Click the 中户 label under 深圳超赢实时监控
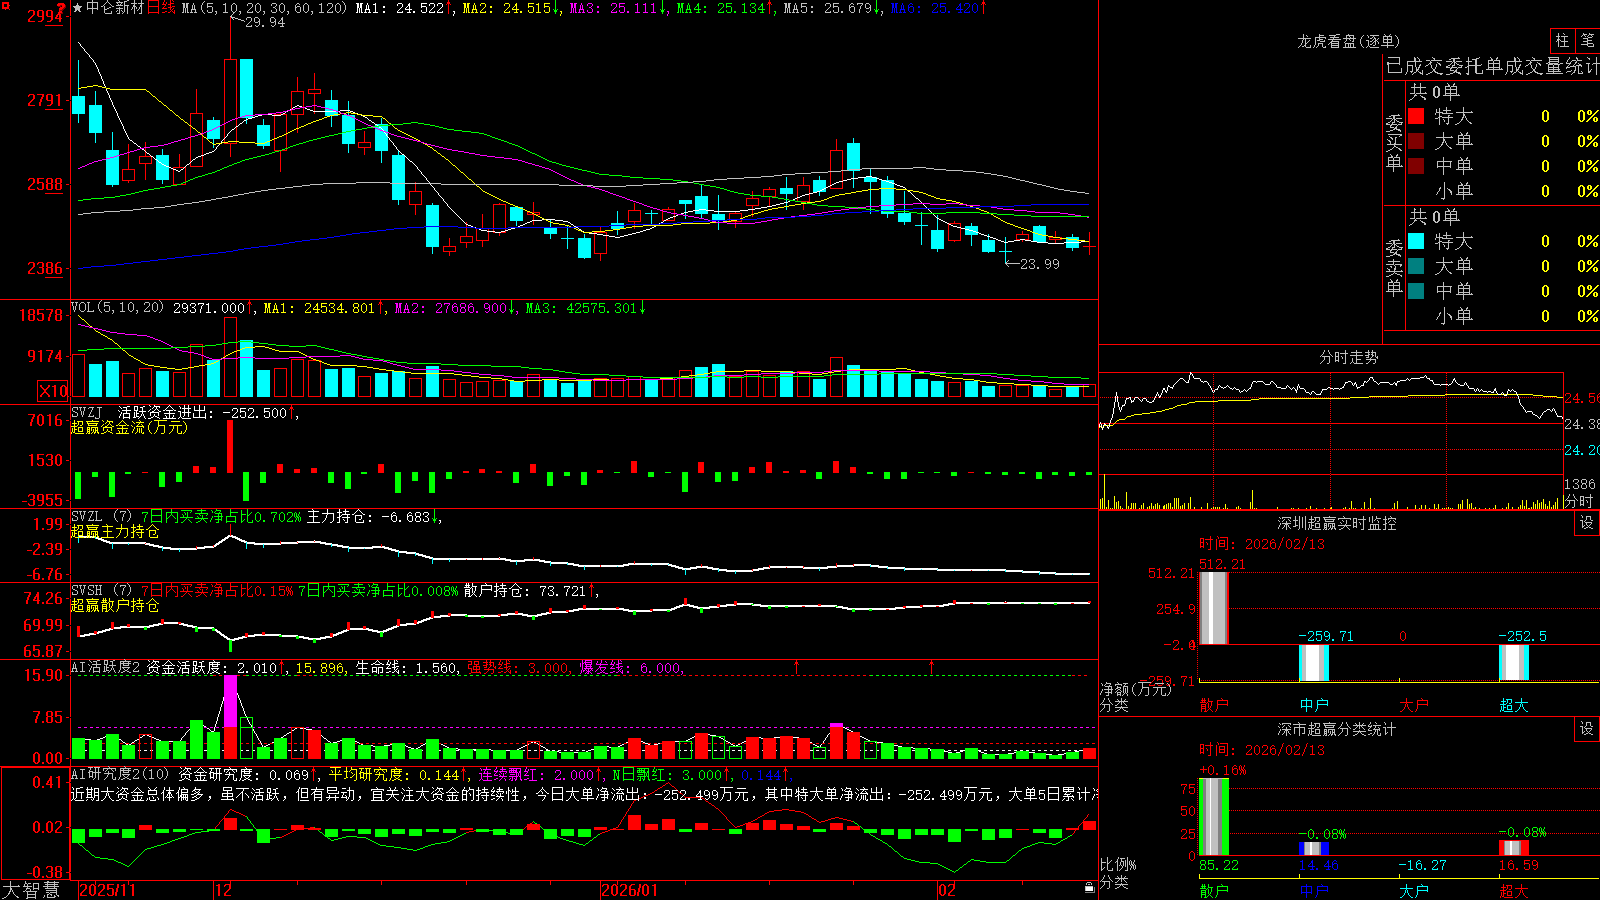1600x900 pixels. [1314, 705]
